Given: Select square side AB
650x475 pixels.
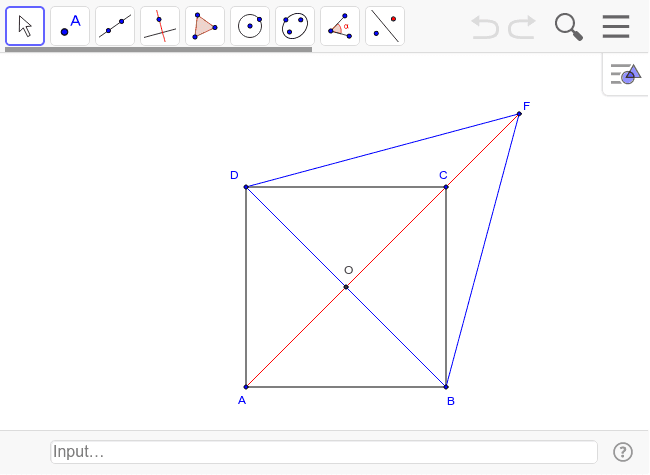Looking at the screenshot, I should (x=346, y=387).
